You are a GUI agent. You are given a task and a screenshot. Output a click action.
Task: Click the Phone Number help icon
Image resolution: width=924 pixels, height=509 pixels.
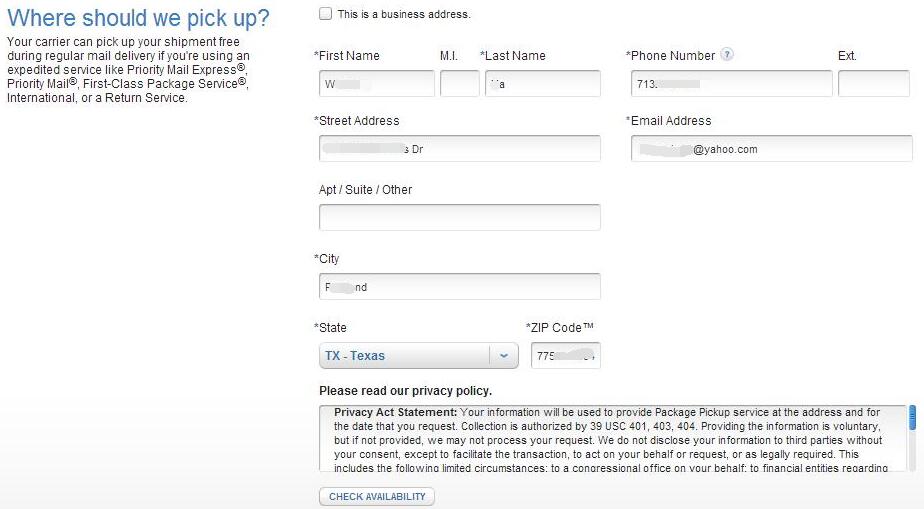[727, 55]
